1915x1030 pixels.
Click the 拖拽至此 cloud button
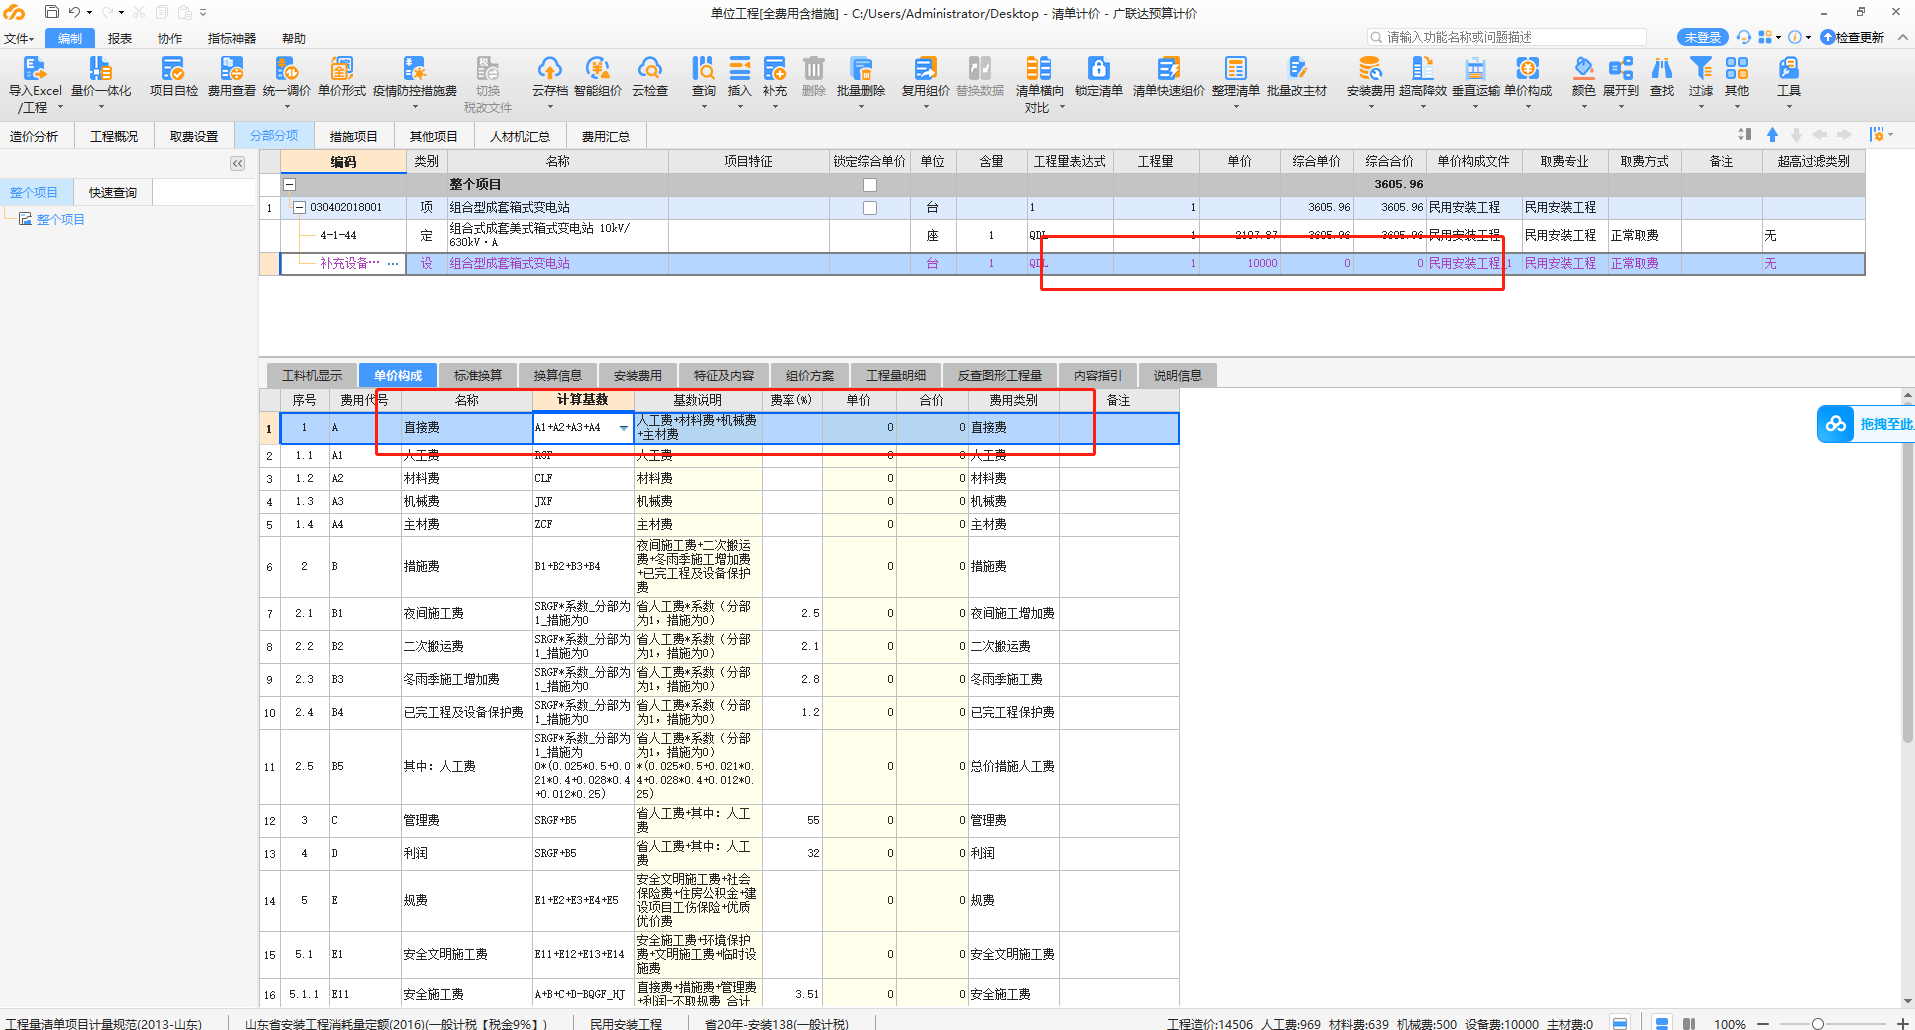pos(1865,424)
